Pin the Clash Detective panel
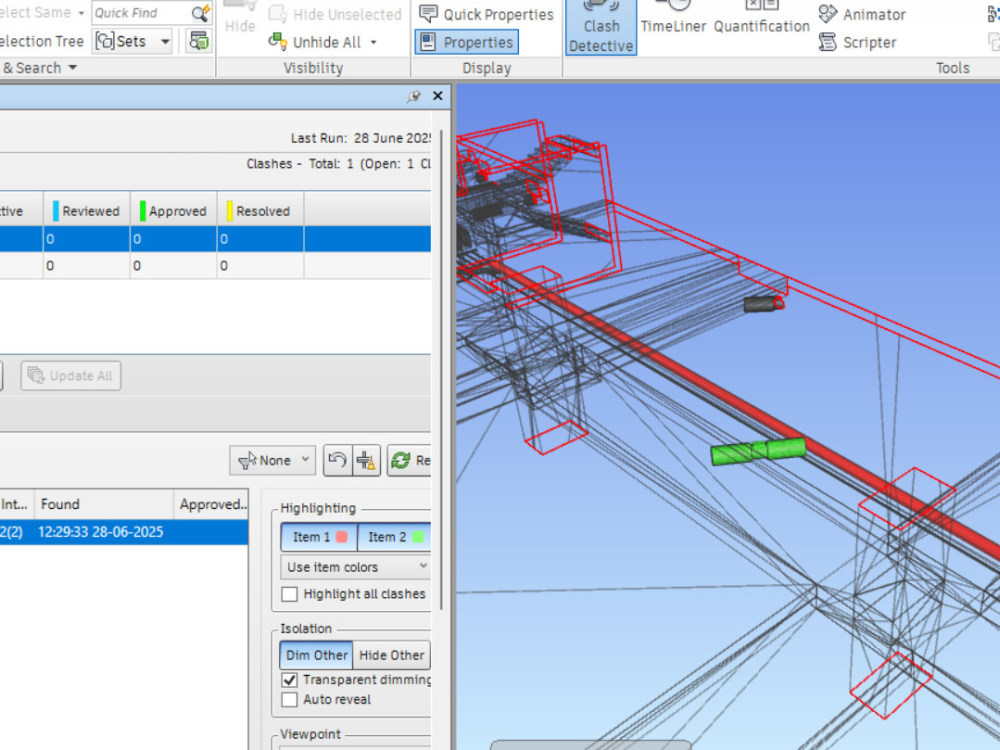Viewport: 1000px width, 750px height. tap(414, 96)
